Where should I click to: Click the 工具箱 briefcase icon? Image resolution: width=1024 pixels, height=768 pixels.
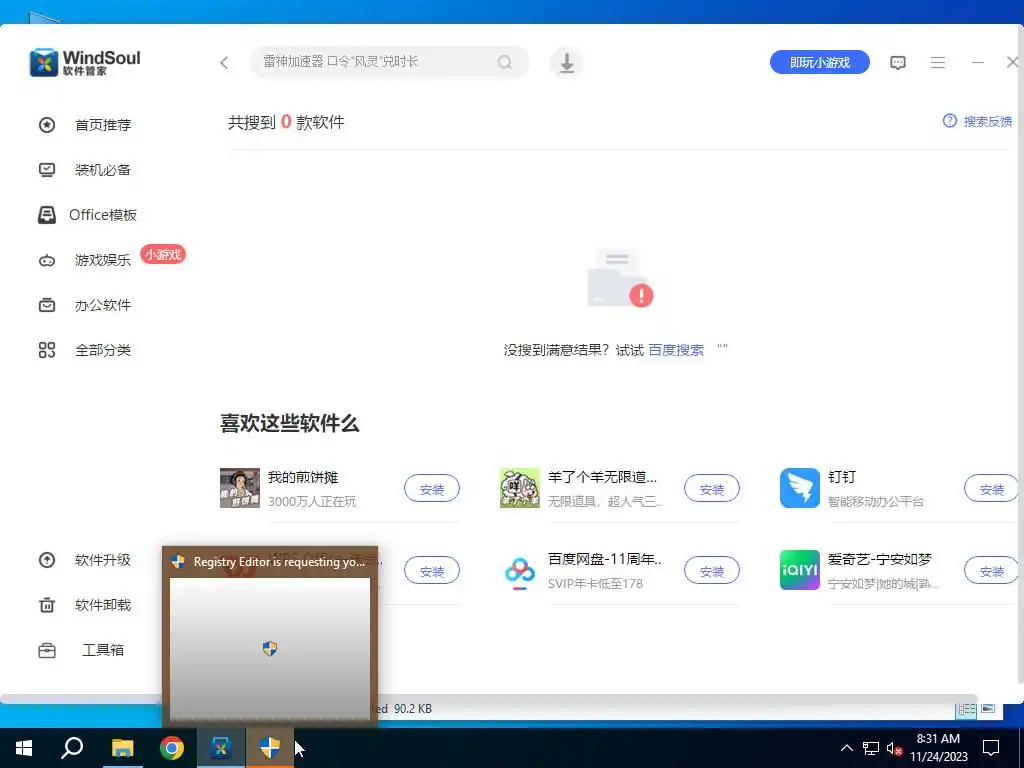coord(47,650)
